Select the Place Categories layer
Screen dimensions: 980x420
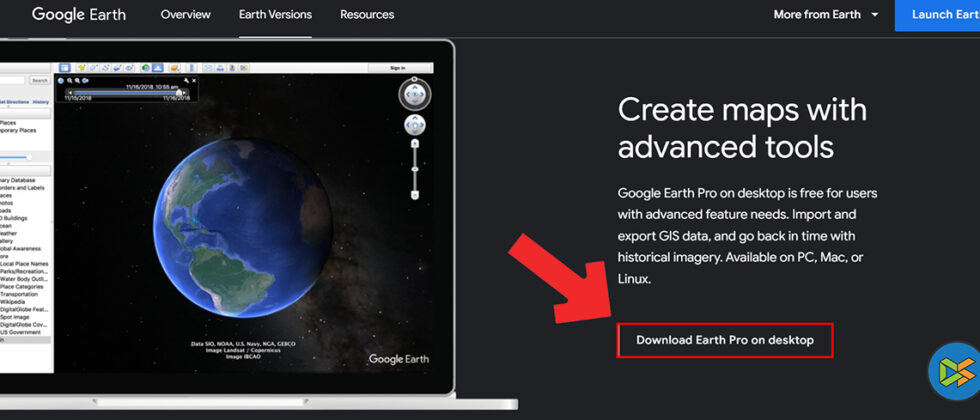[21, 286]
